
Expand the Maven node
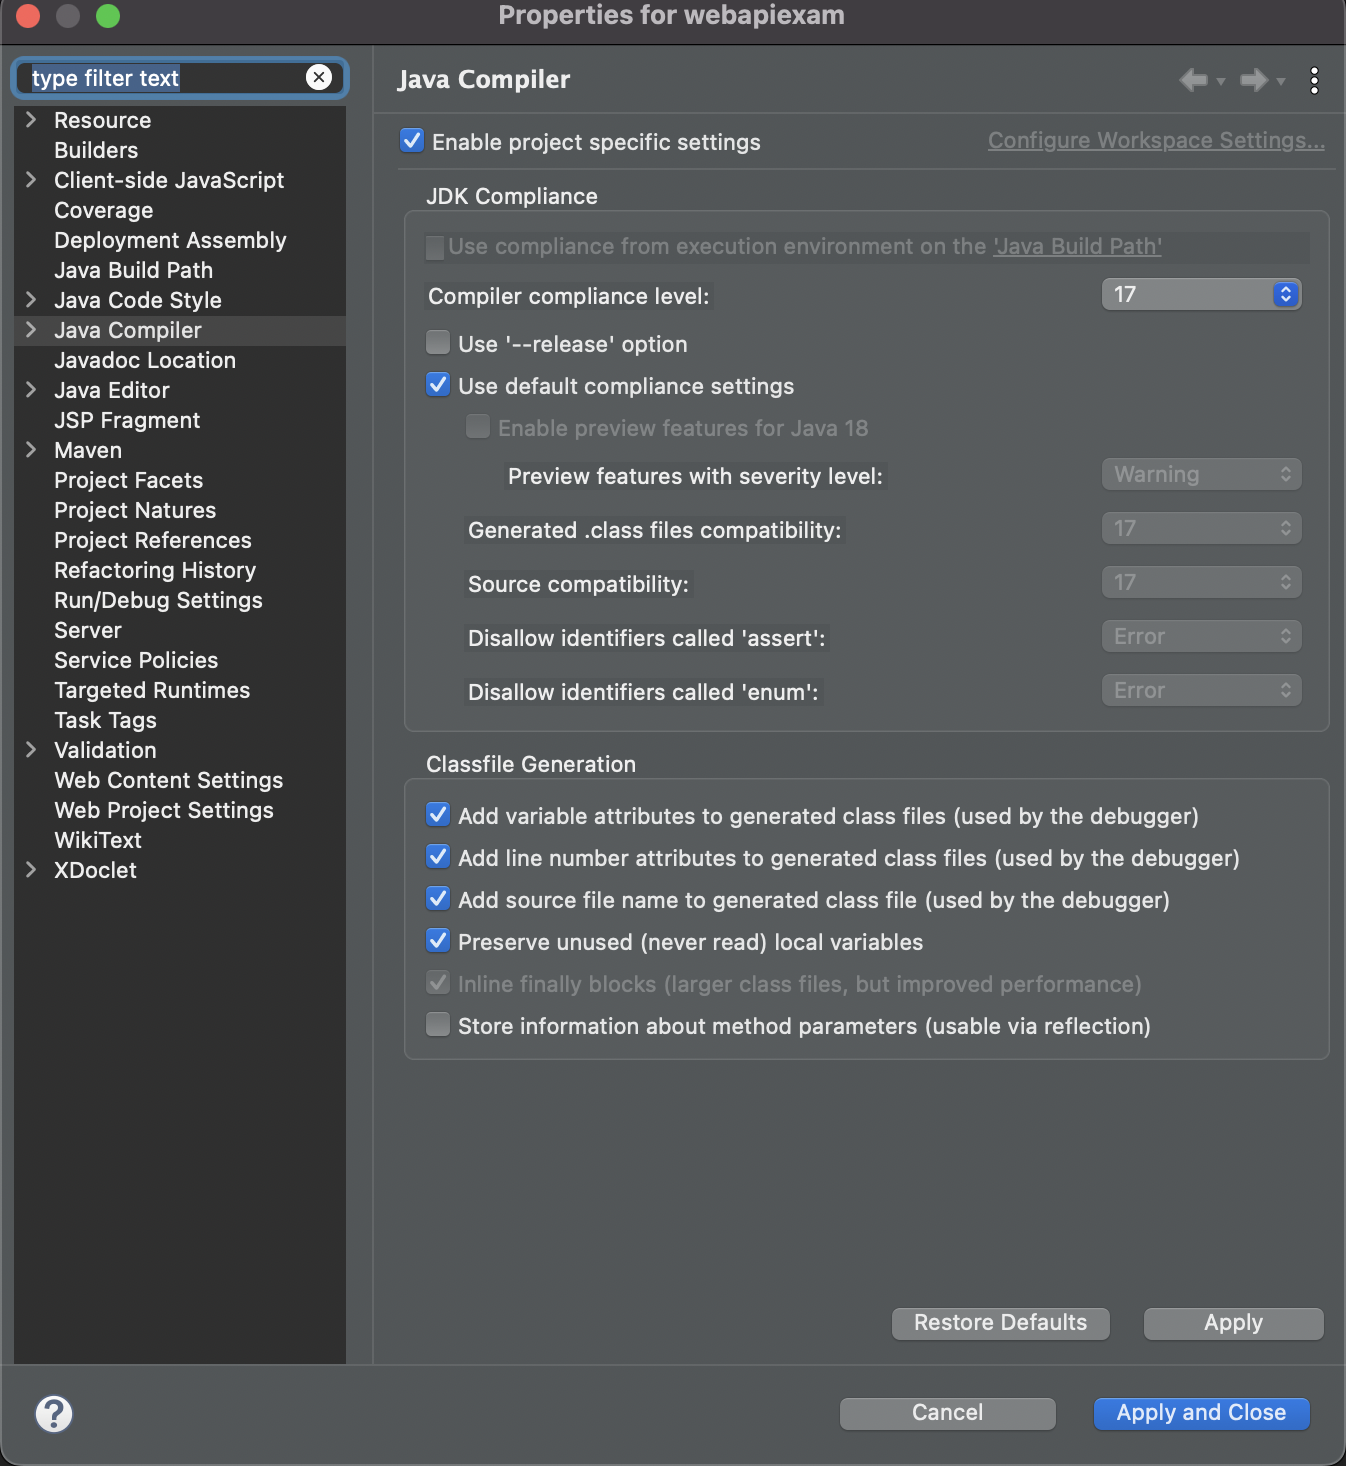[31, 450]
